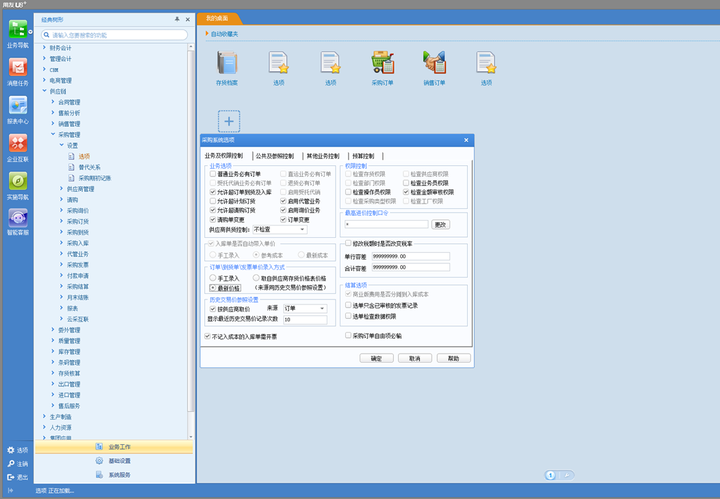Click the gear 选项 icon in sidebar bottom
The width and height of the screenshot is (720, 499).
(x=11, y=450)
